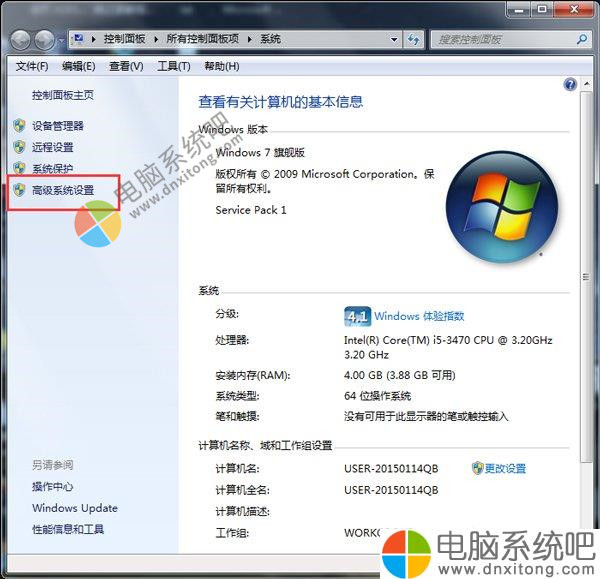Open 性能信息和工具 link
The height and width of the screenshot is (579, 600).
[68, 530]
